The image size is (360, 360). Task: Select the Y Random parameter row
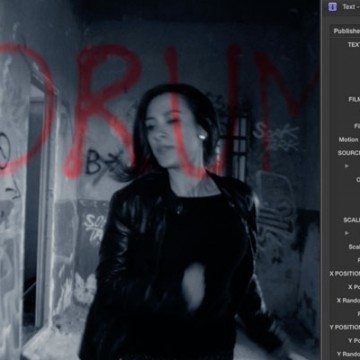tap(348, 354)
